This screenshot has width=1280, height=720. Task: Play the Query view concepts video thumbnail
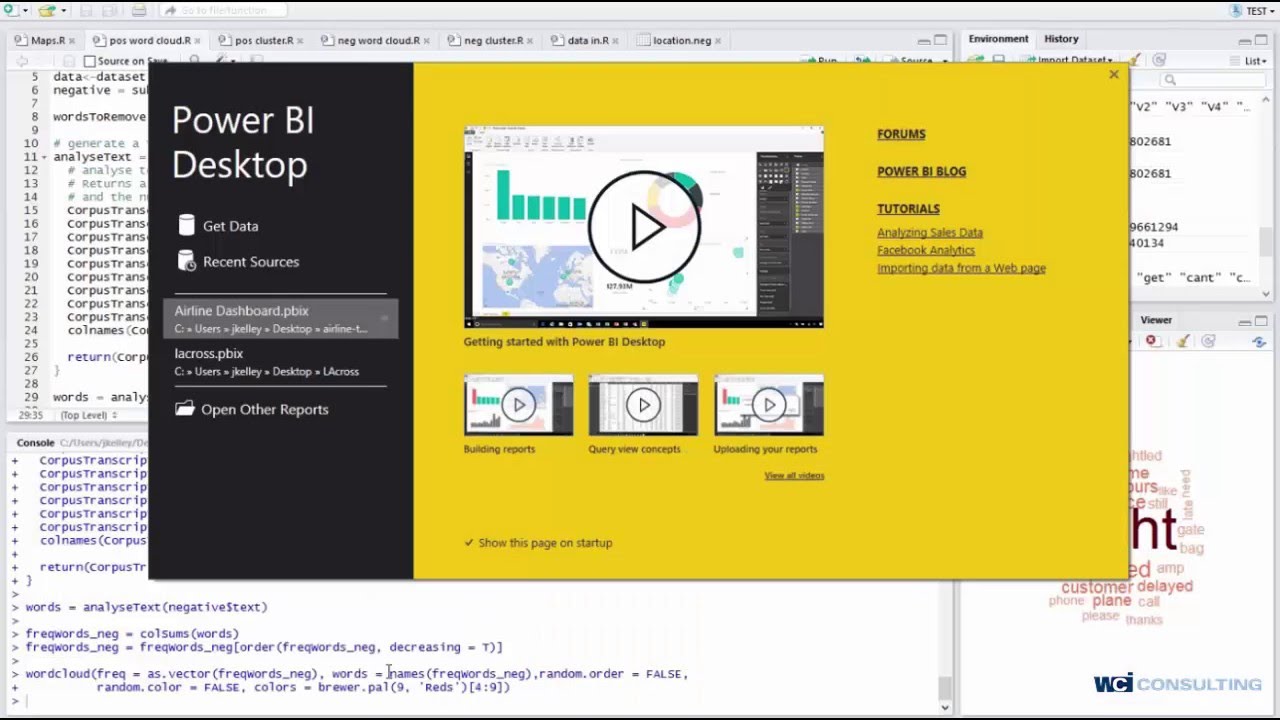[x=643, y=405]
